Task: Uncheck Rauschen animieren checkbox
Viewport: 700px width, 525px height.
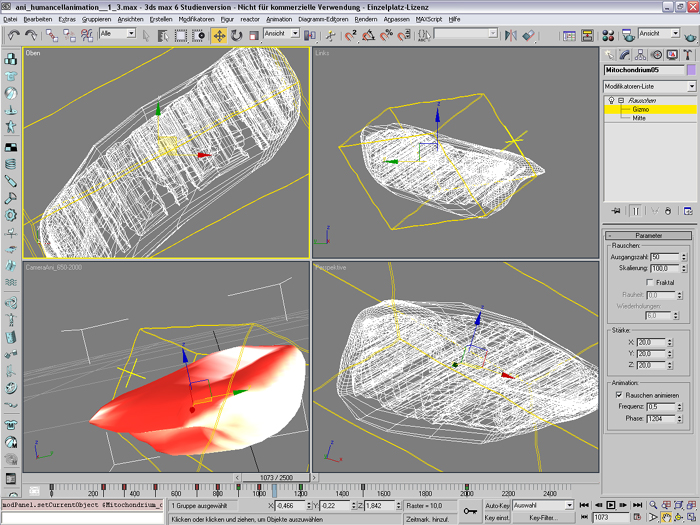Action: [619, 395]
